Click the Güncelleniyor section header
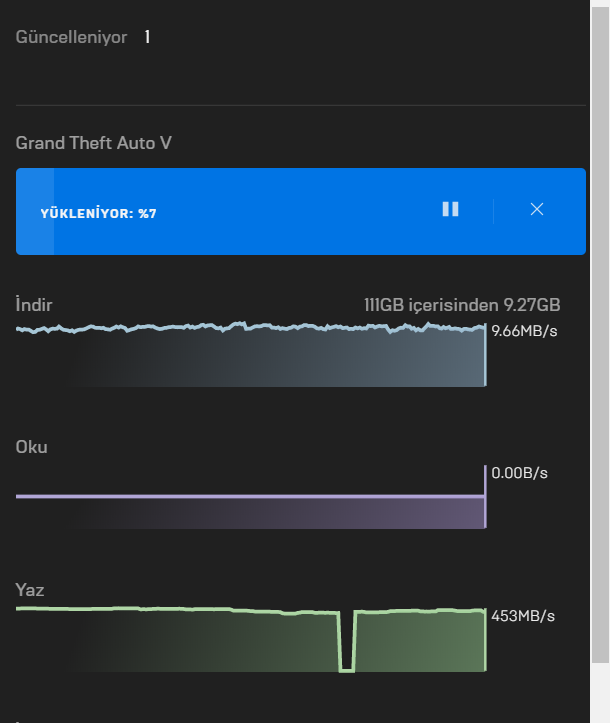610x723 pixels. (x=71, y=37)
